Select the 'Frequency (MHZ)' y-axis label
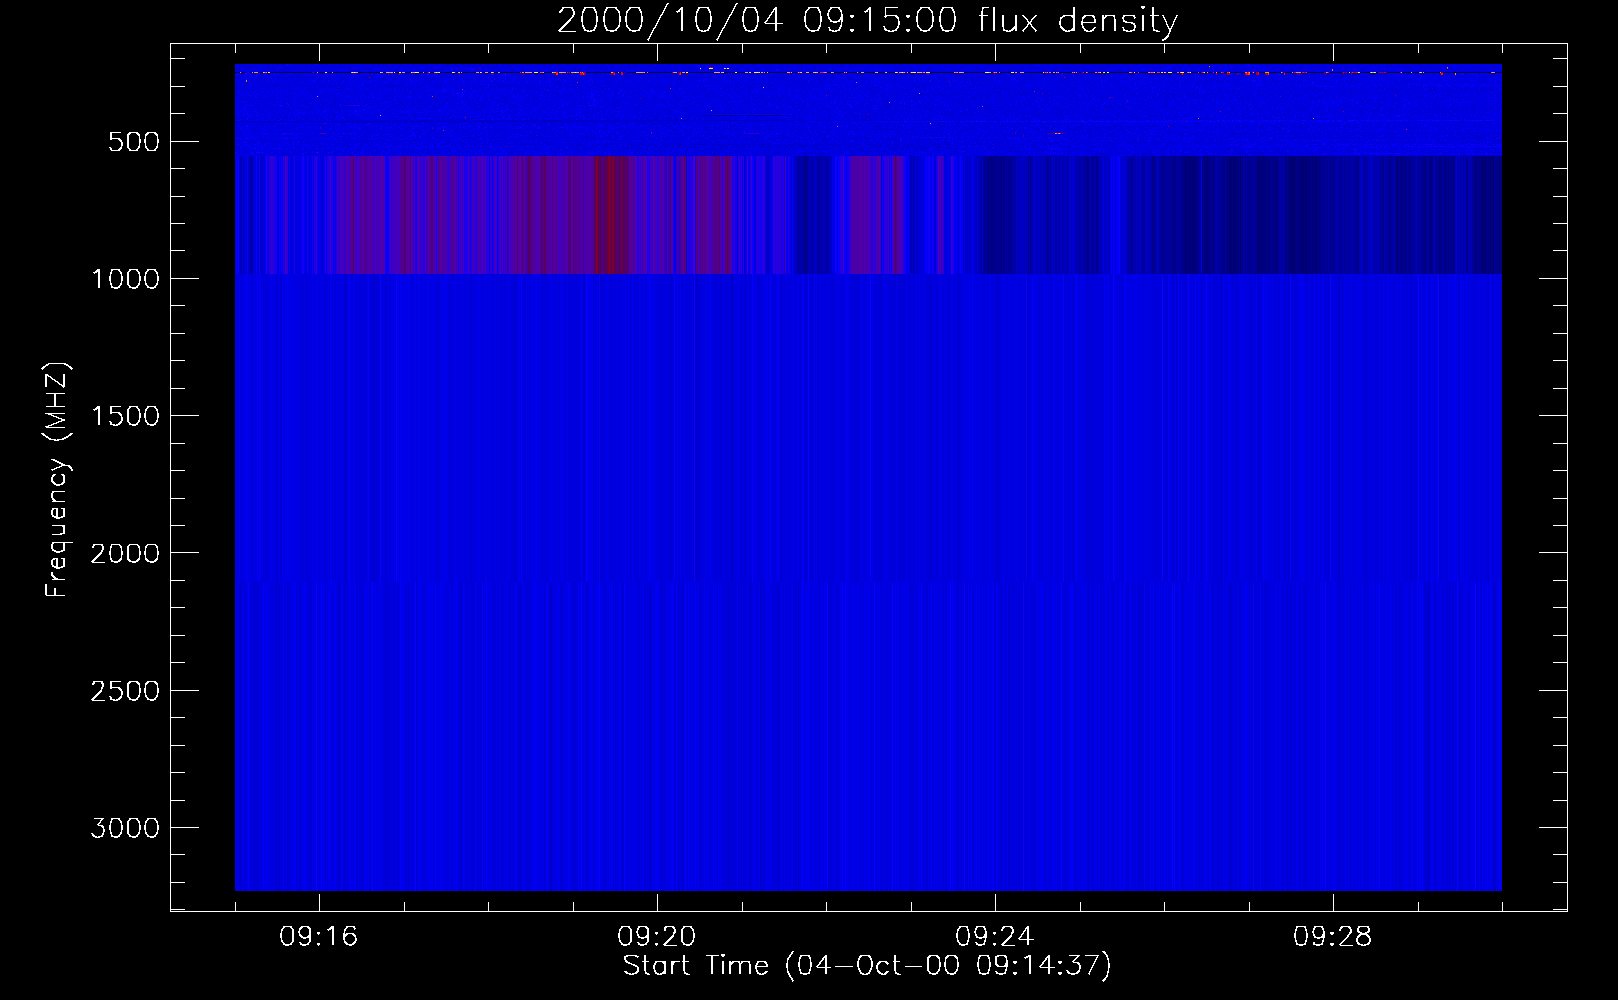 click(x=57, y=480)
